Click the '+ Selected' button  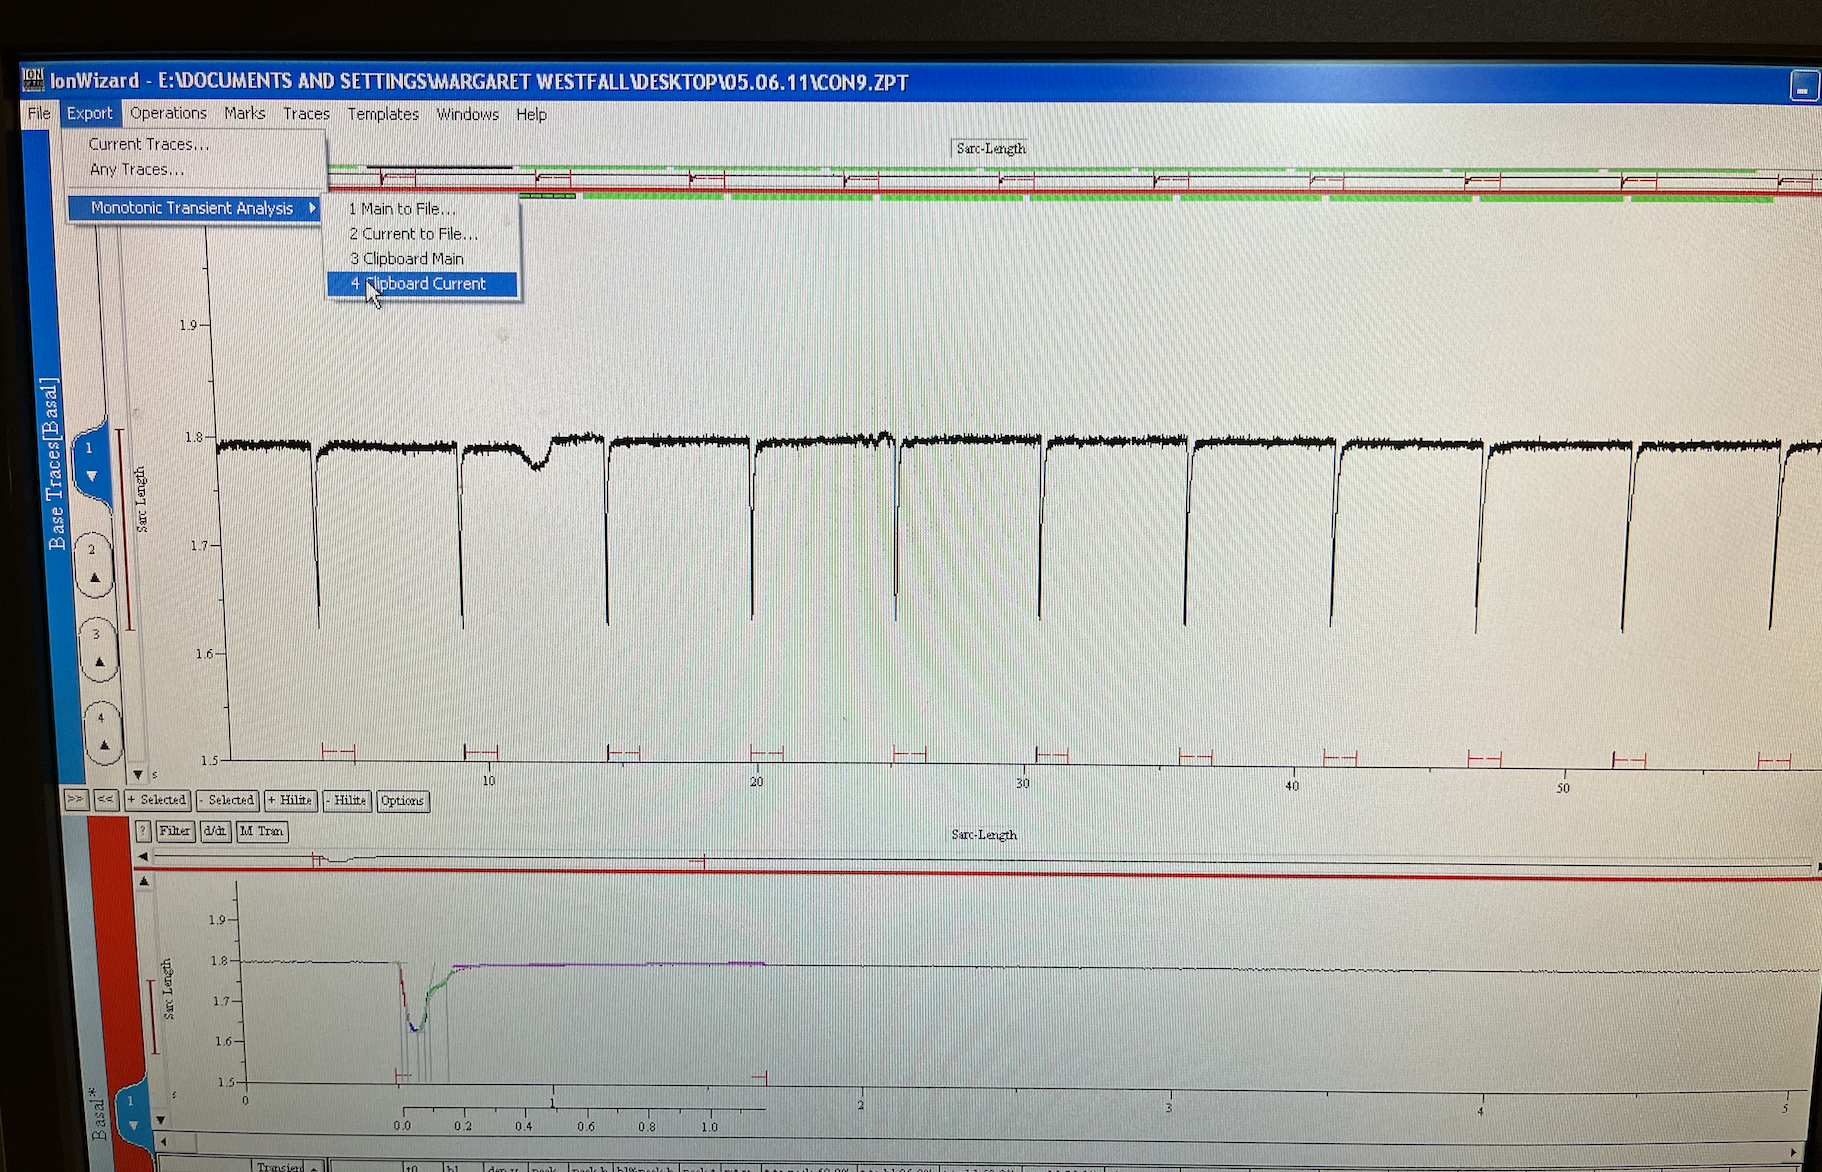point(157,800)
